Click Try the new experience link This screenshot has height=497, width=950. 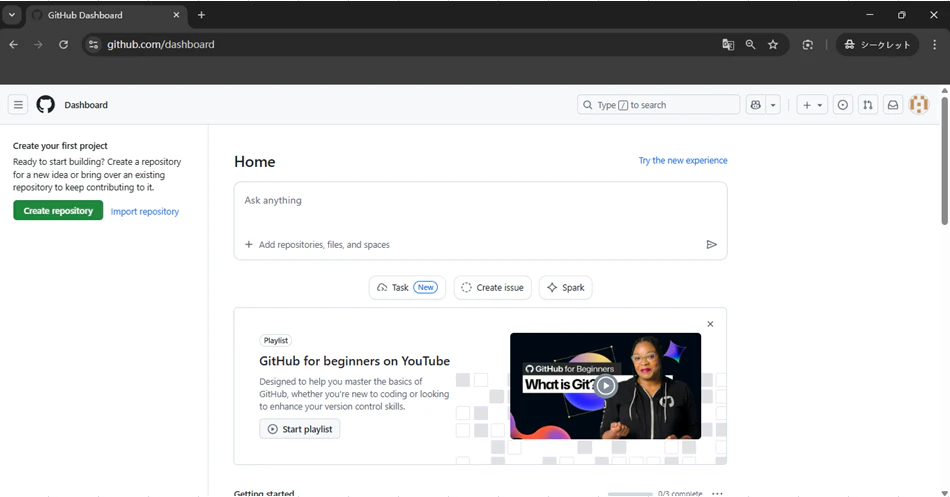[683, 161]
